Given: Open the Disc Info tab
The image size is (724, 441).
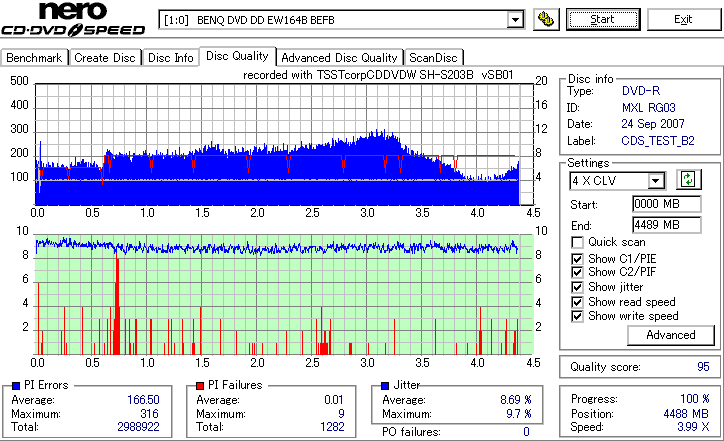Looking at the screenshot, I should (170, 58).
